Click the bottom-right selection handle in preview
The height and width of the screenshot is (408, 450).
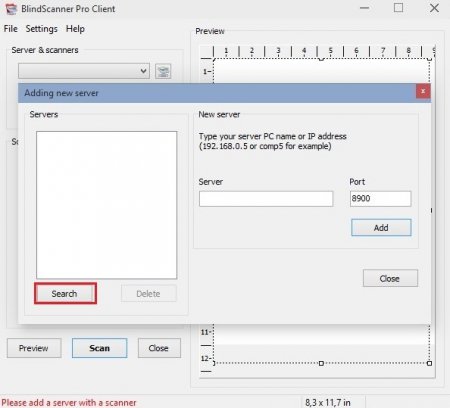click(x=429, y=363)
